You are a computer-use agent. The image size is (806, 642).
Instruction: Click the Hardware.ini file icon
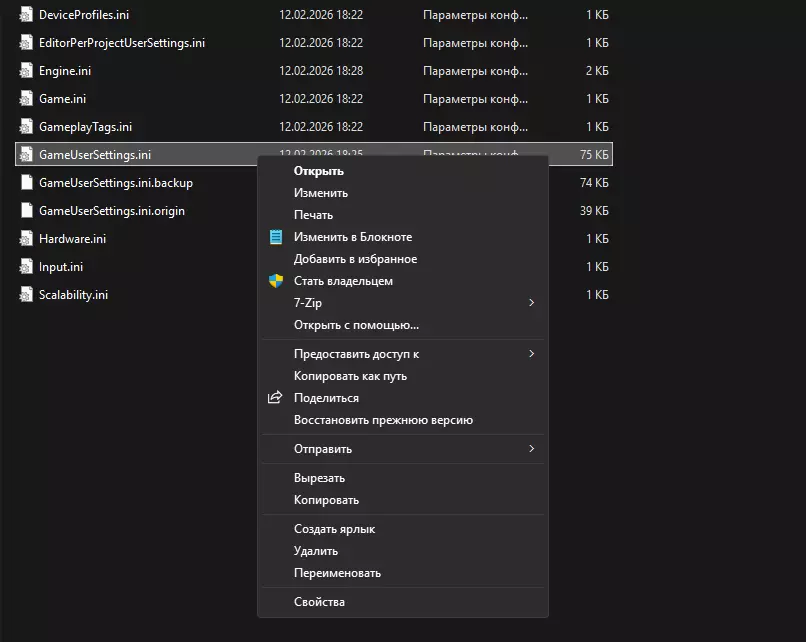pyautogui.click(x=27, y=239)
